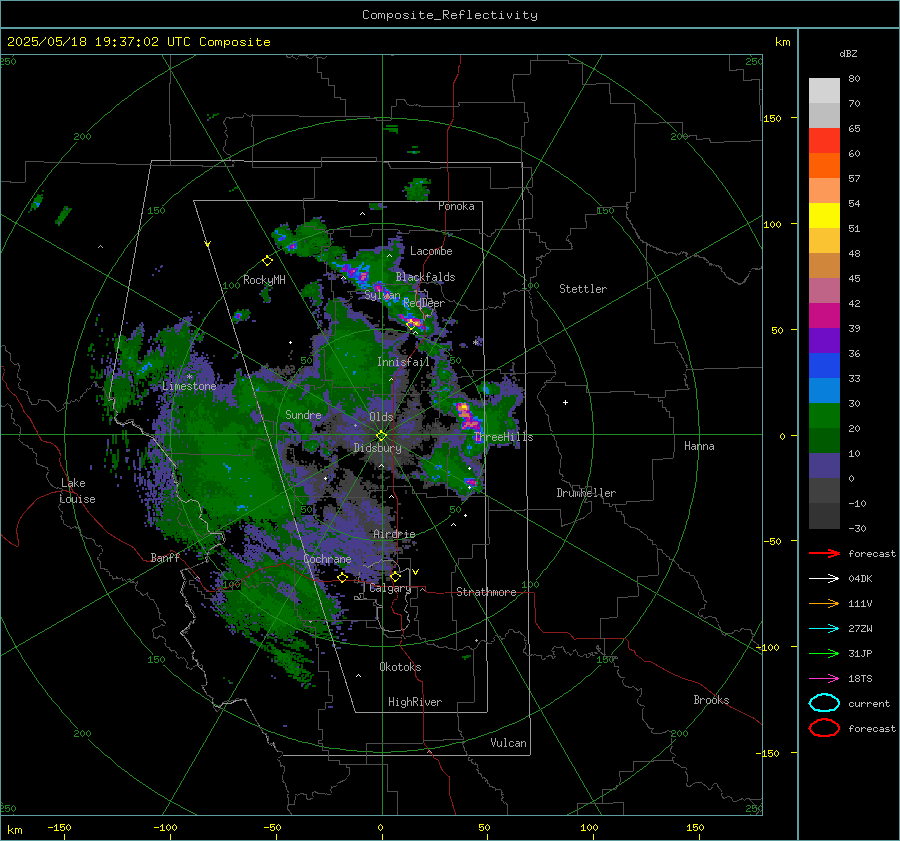Click the Airdrie city label

pos(394,534)
